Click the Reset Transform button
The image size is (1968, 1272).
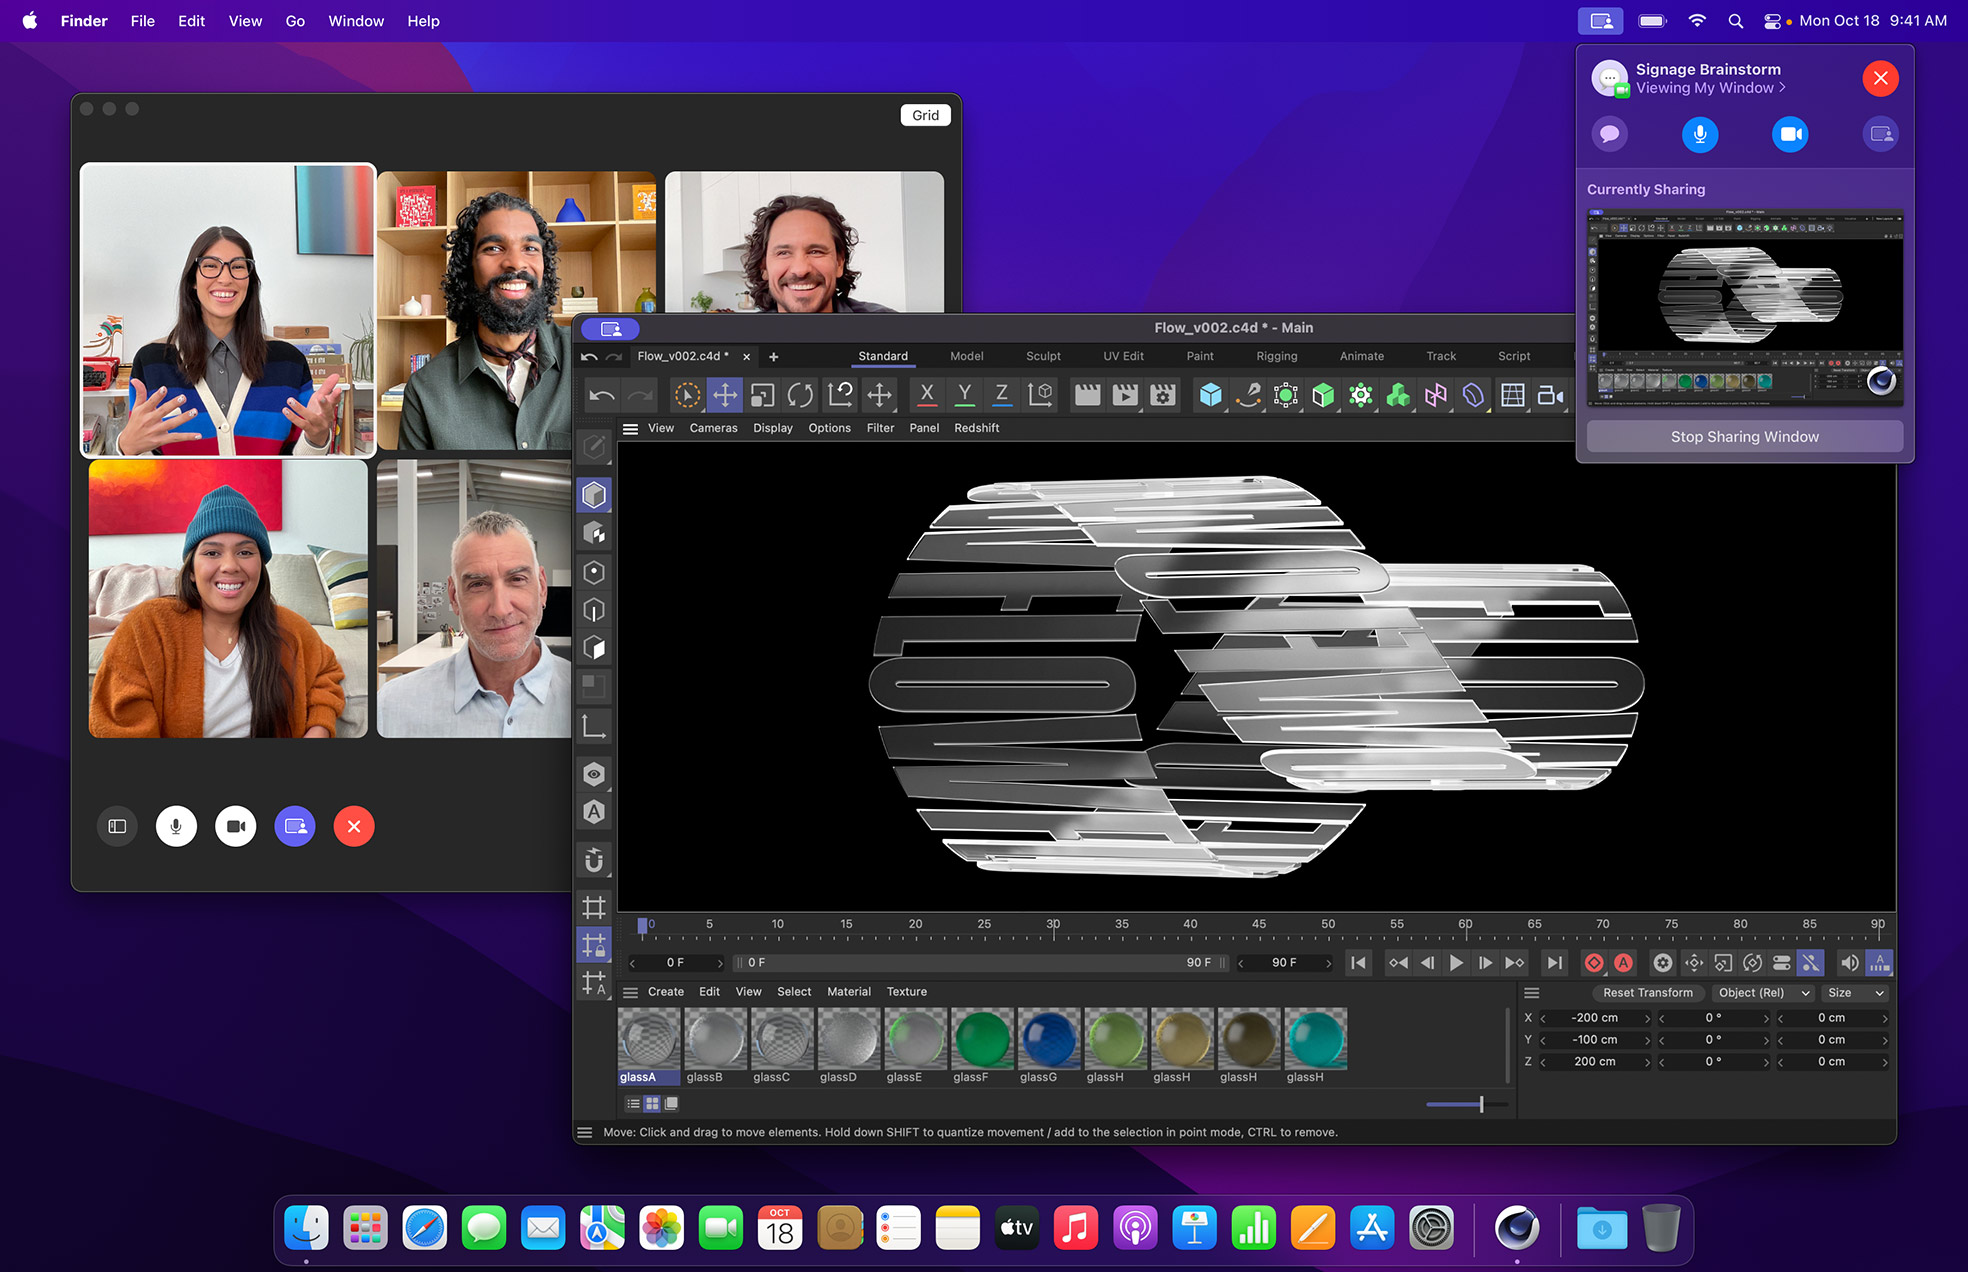click(x=1648, y=993)
